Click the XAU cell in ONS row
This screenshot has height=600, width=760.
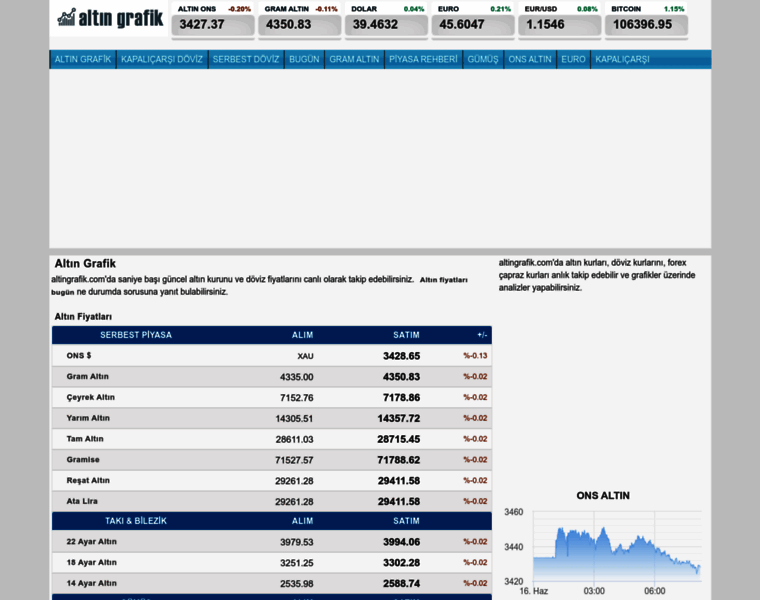305,356
